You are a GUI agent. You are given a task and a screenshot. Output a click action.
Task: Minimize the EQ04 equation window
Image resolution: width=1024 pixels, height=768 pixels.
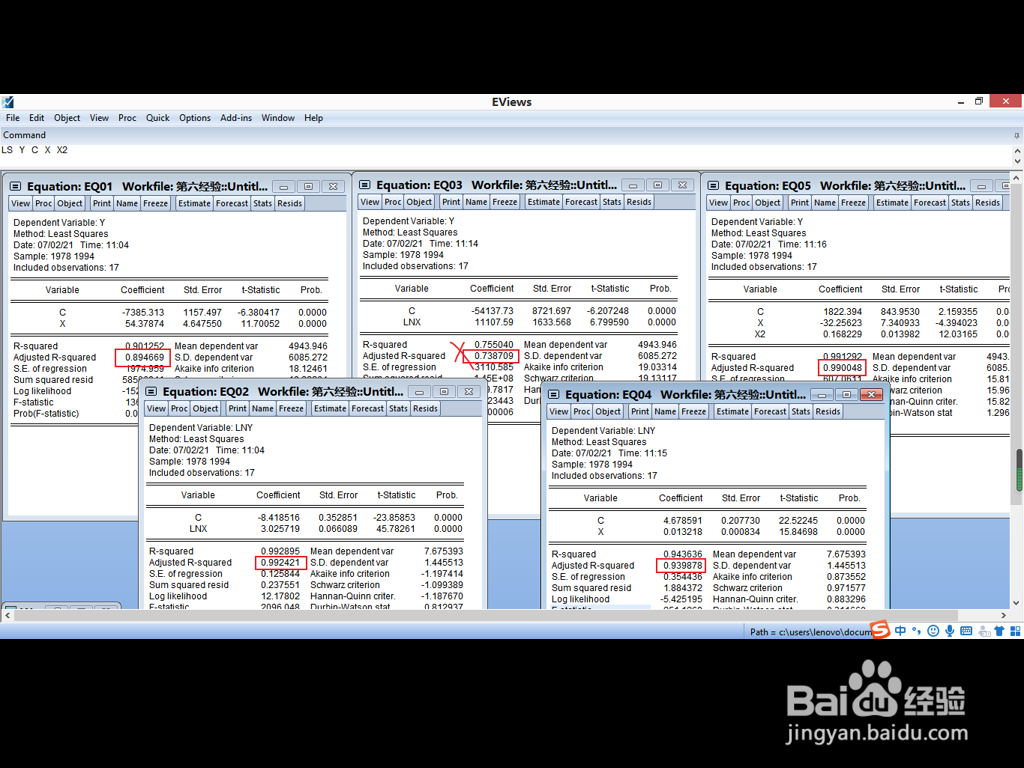click(822, 395)
